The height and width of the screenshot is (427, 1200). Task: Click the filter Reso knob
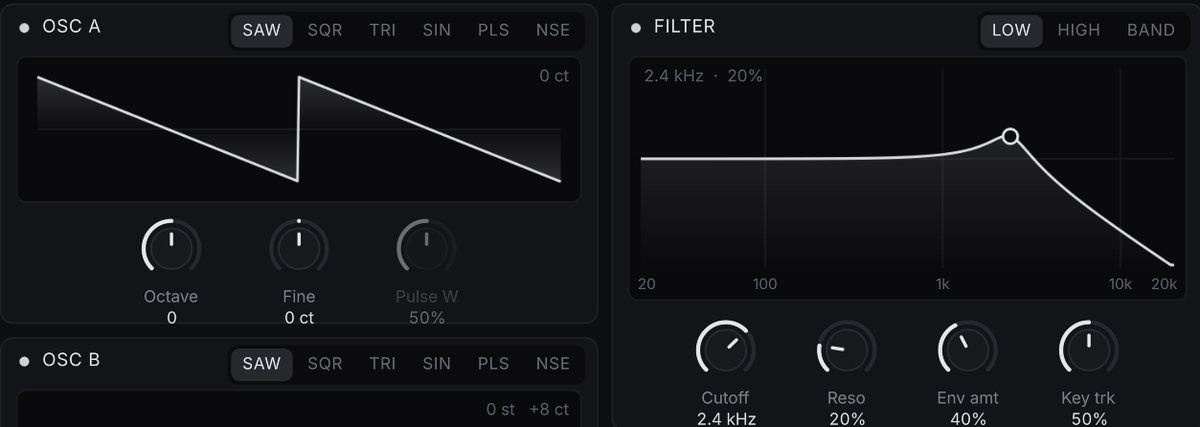[x=847, y=350]
